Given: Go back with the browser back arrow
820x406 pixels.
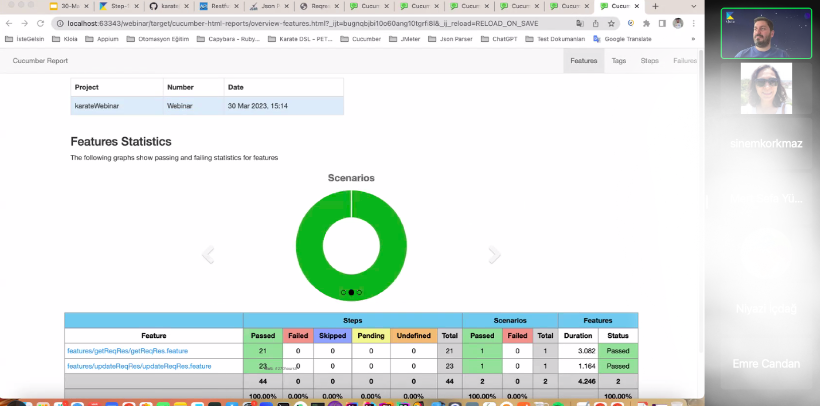Looking at the screenshot, I should (9, 24).
